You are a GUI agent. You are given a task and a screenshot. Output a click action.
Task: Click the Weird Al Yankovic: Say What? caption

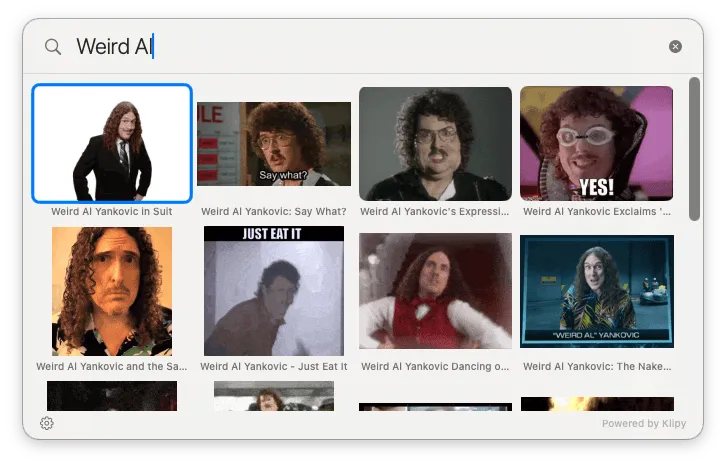(x=274, y=212)
